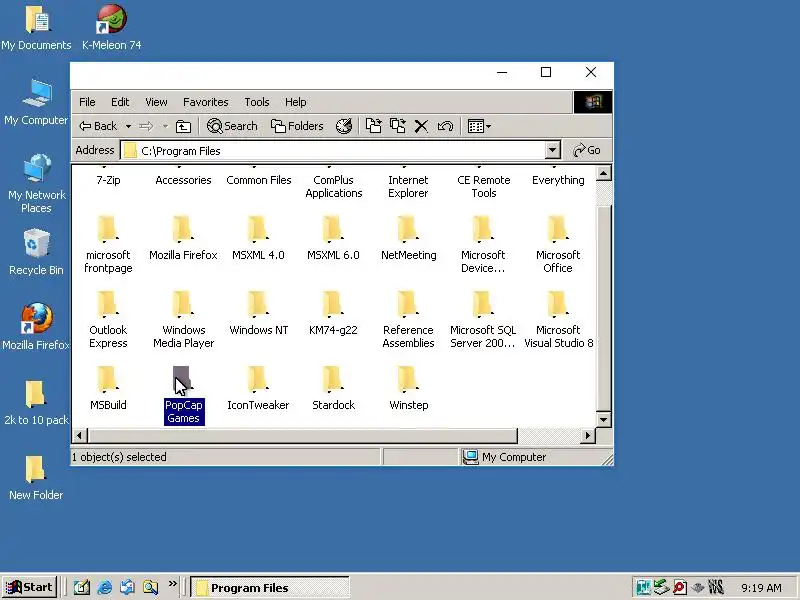Click the ComPlus Applications folder label
The height and width of the screenshot is (600, 800).
pos(334,187)
